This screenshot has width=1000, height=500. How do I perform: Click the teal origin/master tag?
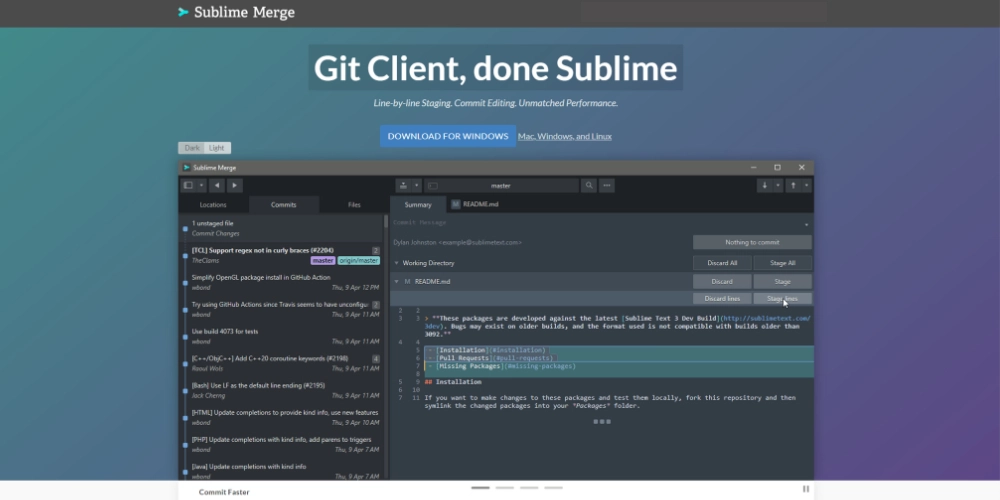click(x=359, y=260)
